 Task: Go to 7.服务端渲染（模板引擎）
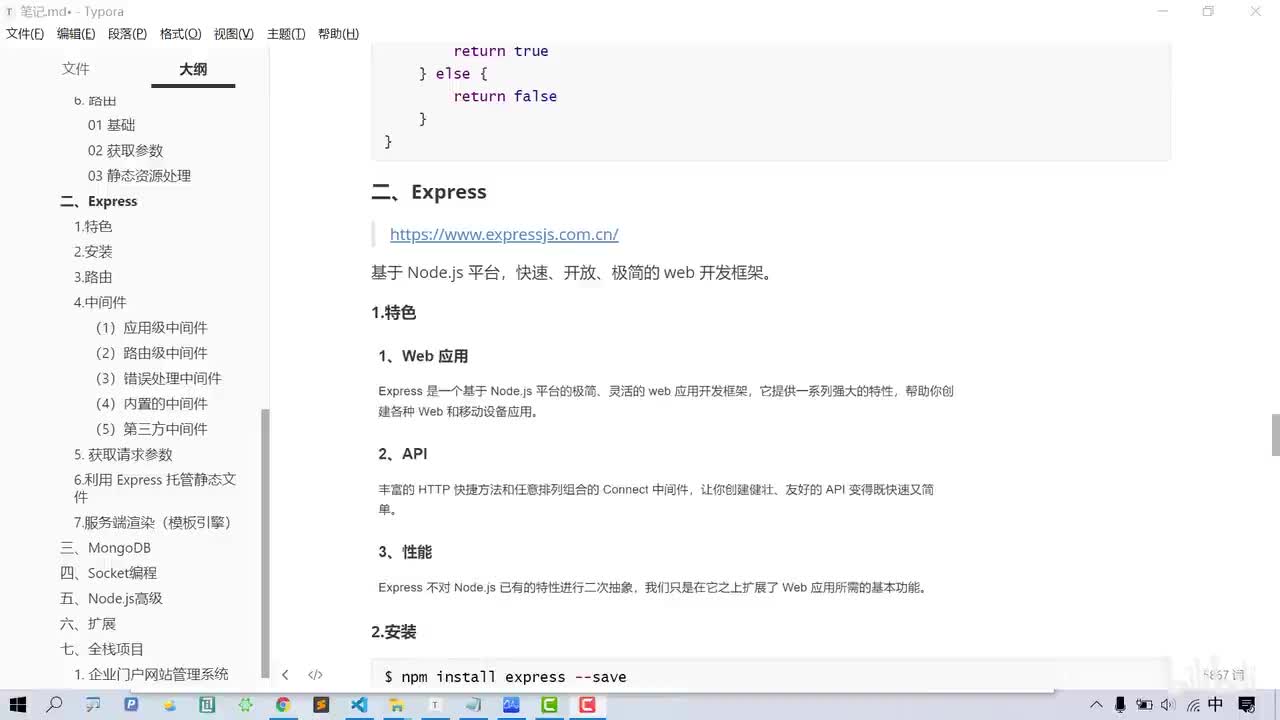pos(154,522)
